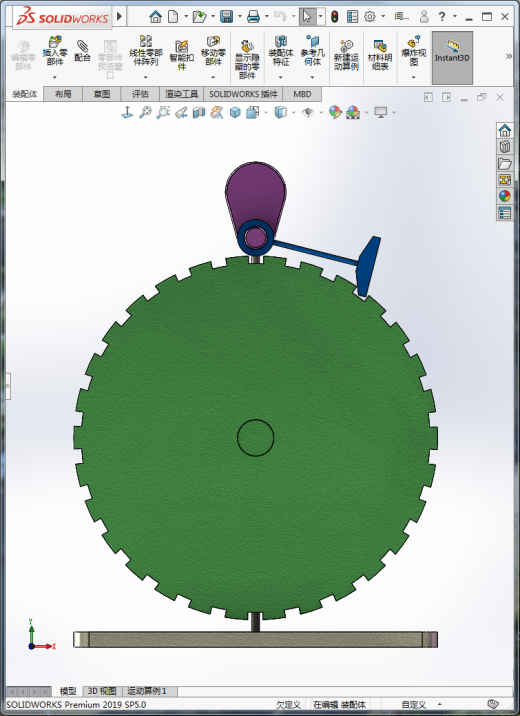Switch to the 草图 (Sketch) tab
Viewport: 520px width, 716px height.
pyautogui.click(x=102, y=94)
